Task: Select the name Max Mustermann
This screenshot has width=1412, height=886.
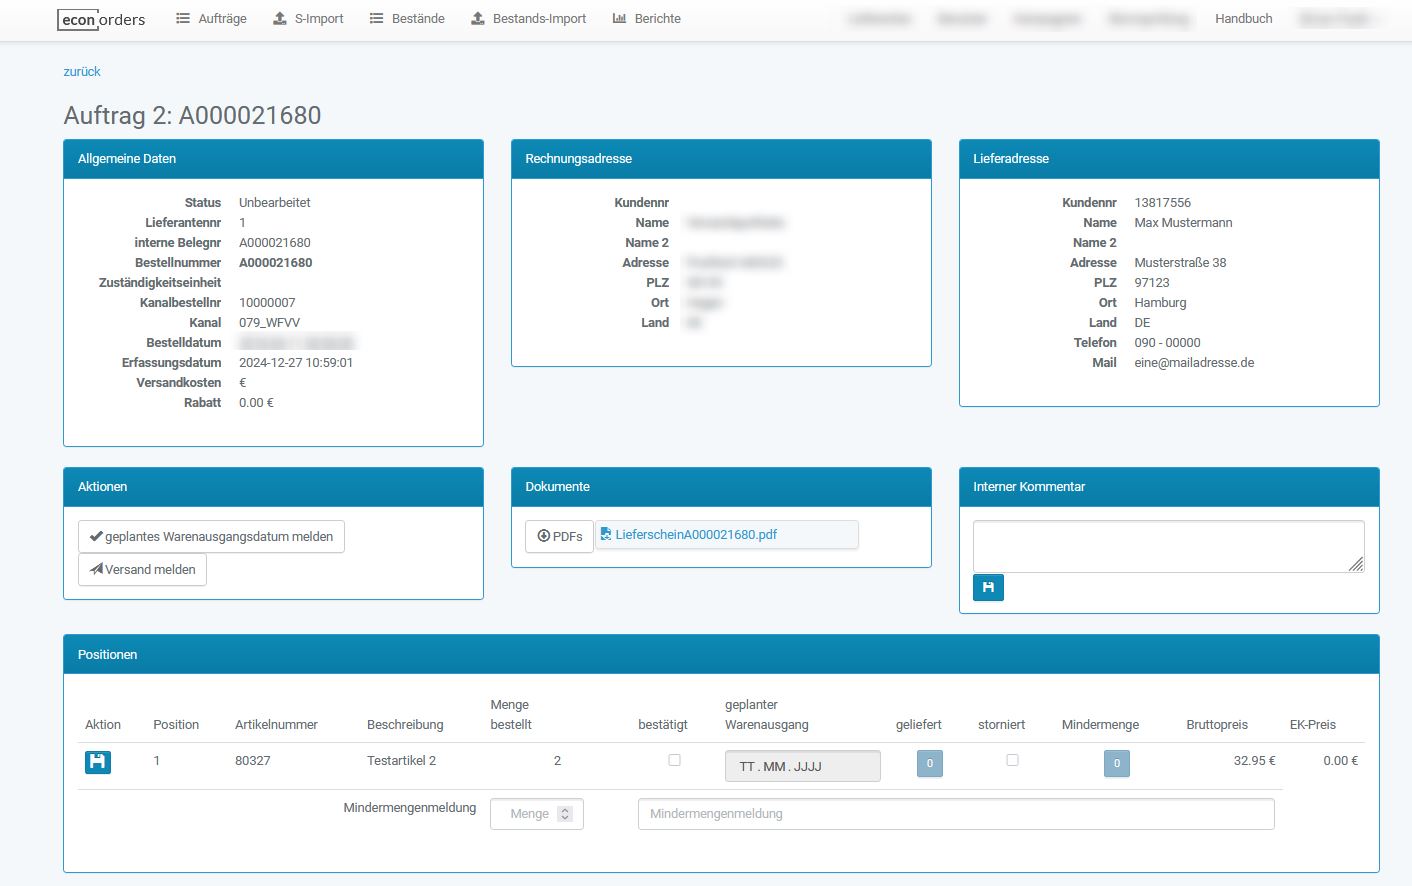Action: pos(1183,223)
